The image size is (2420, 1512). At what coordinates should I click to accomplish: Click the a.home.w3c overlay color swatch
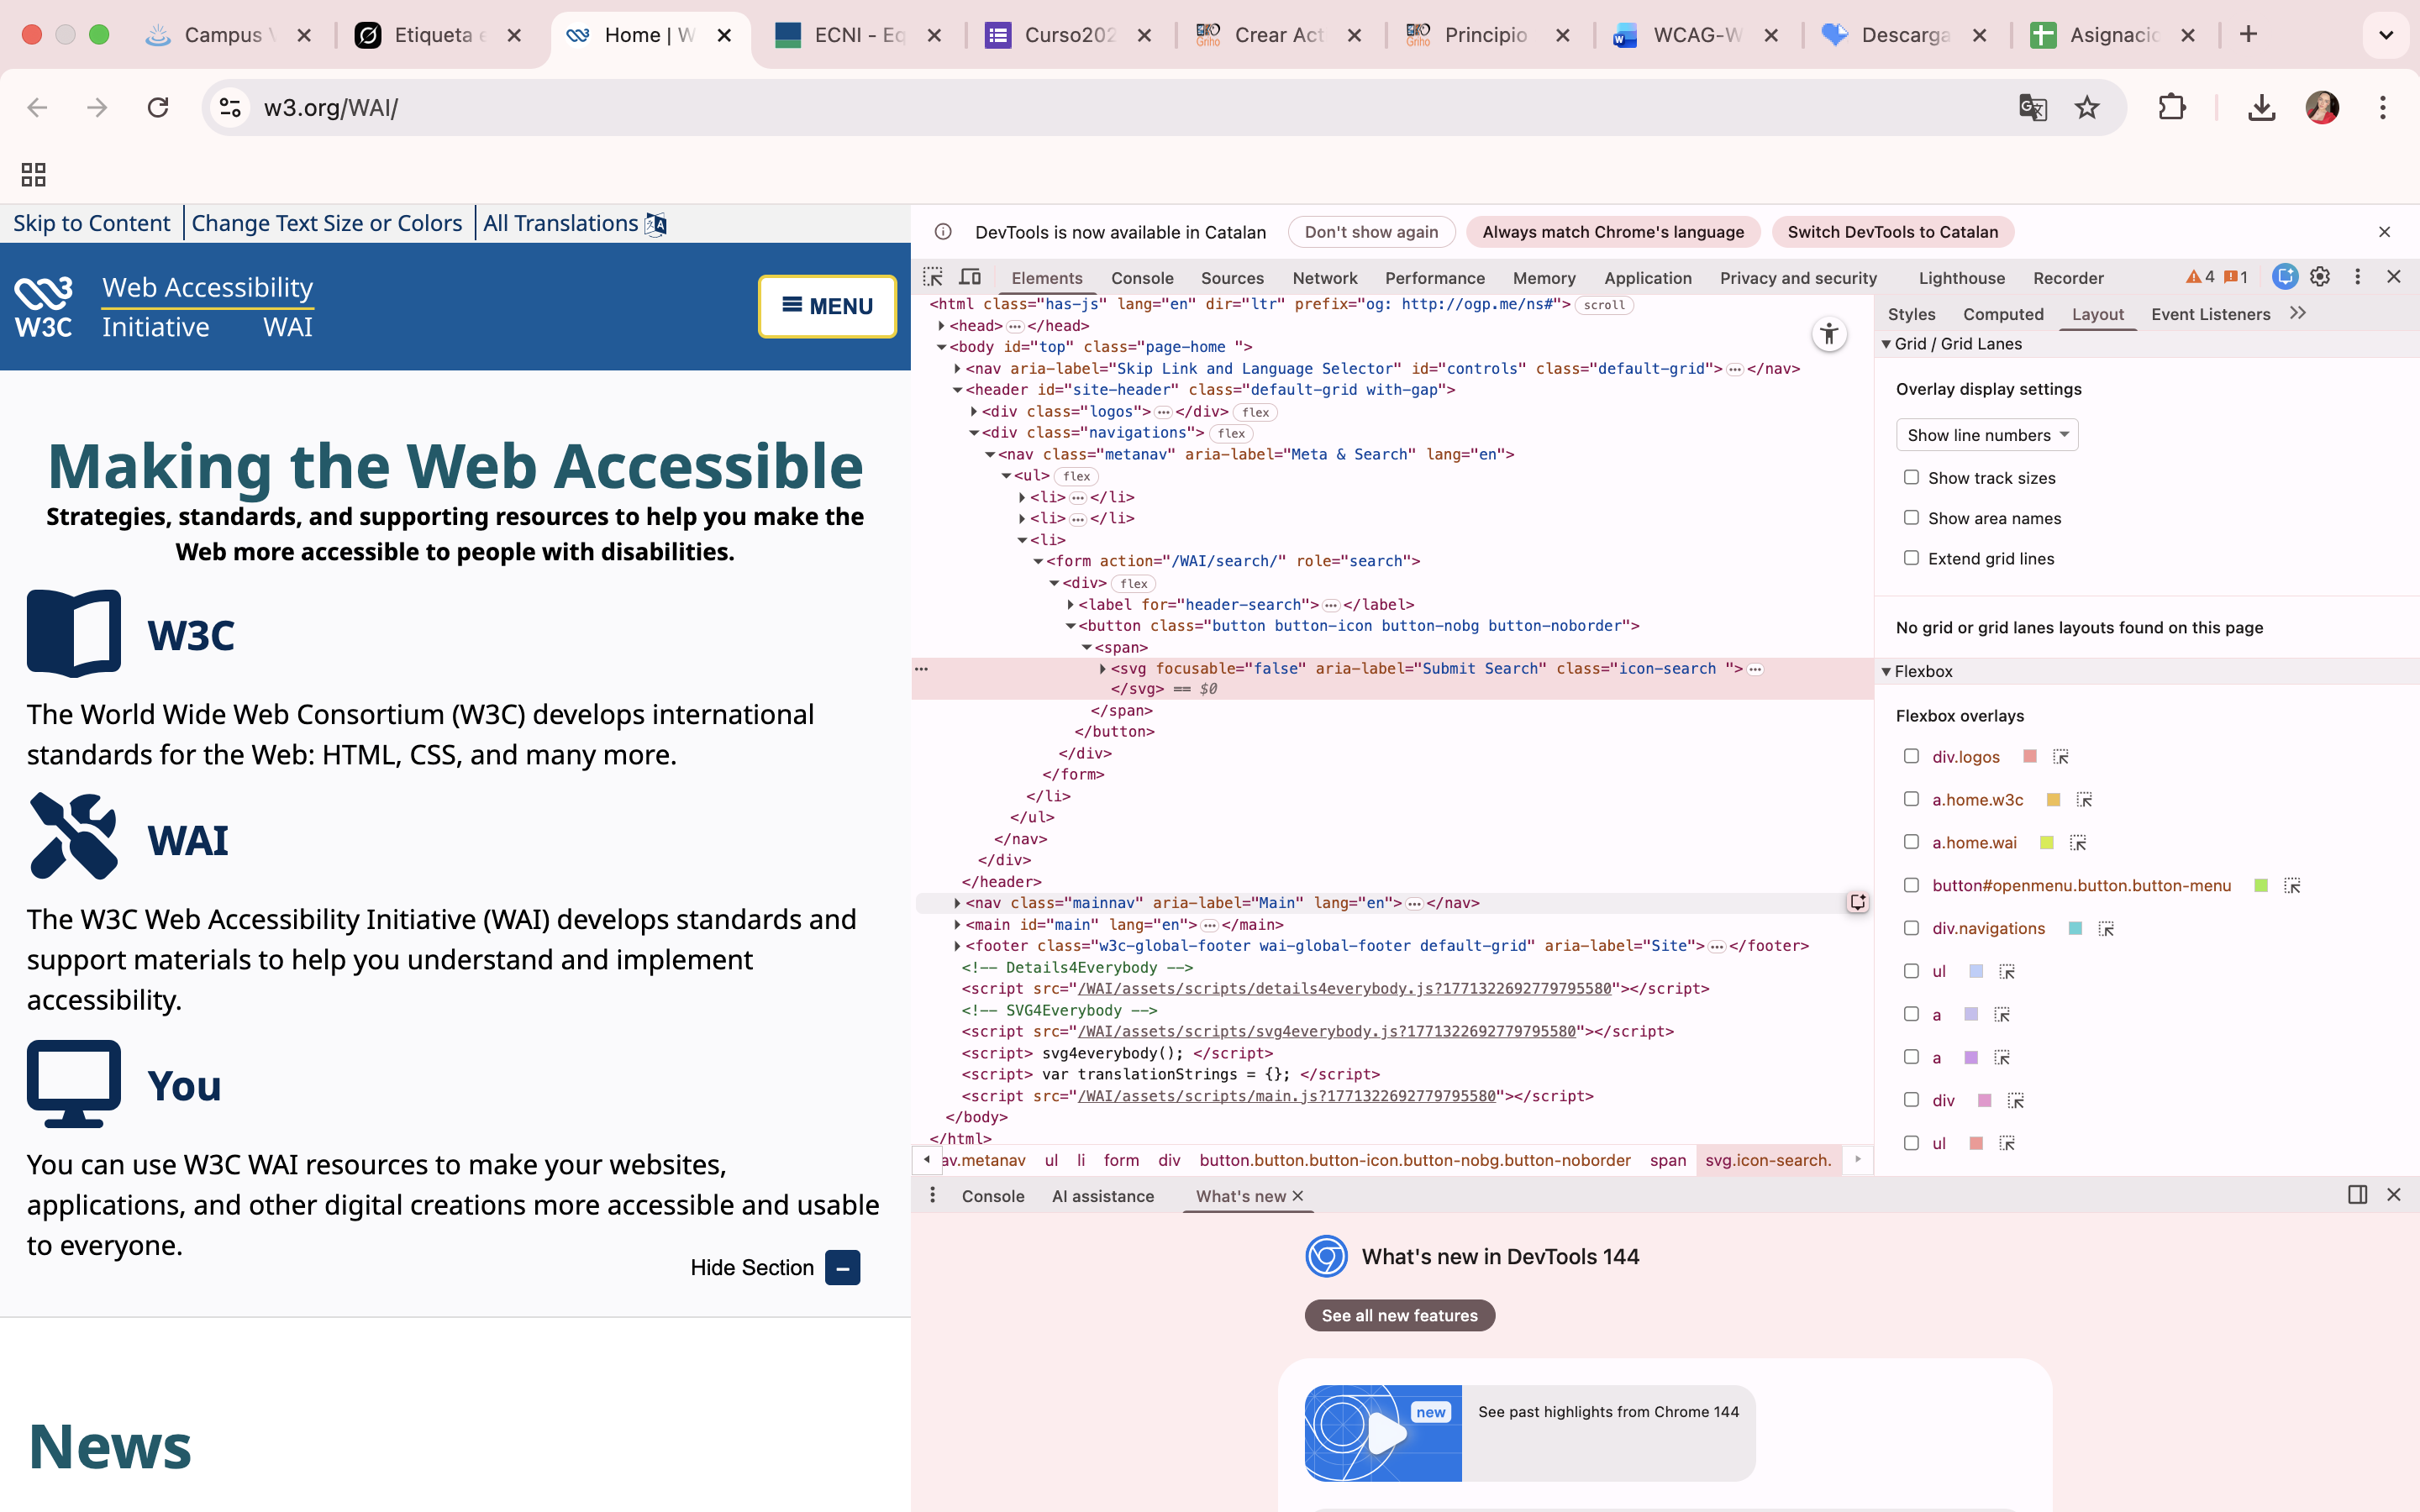[x=2053, y=800]
